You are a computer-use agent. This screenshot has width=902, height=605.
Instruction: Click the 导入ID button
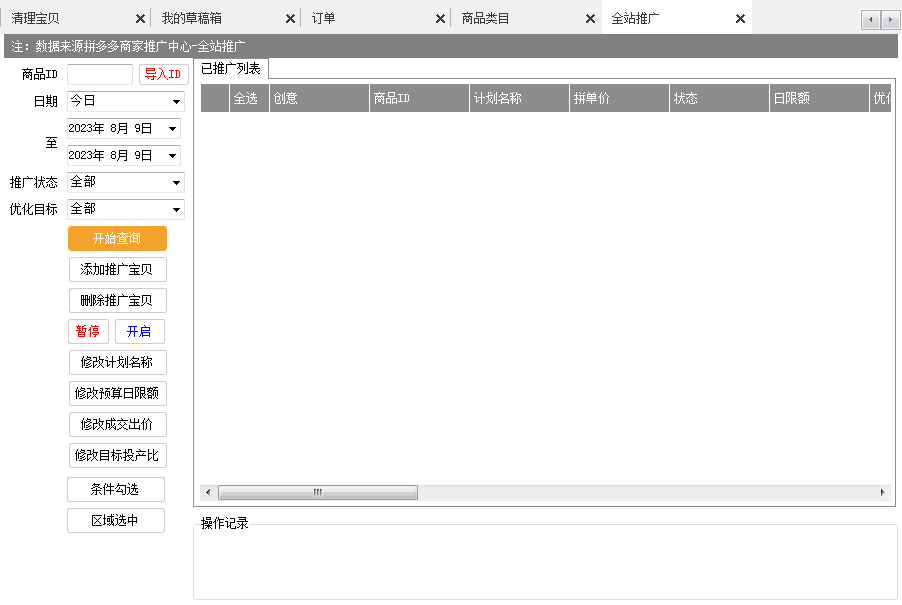[163, 74]
